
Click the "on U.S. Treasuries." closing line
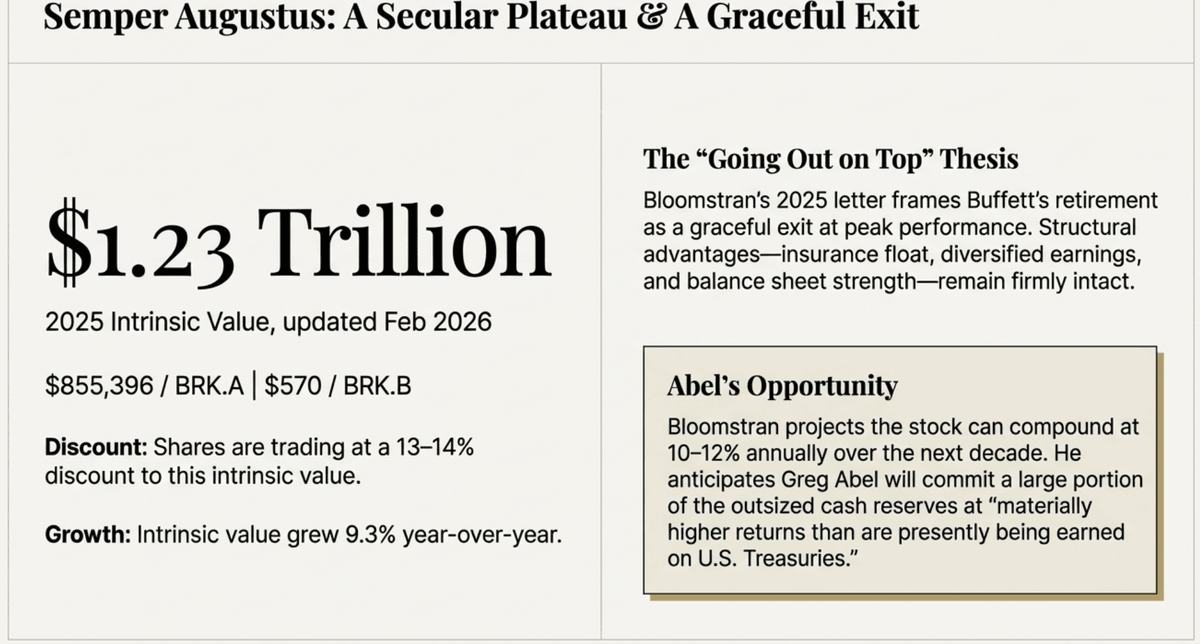[x=759, y=558]
